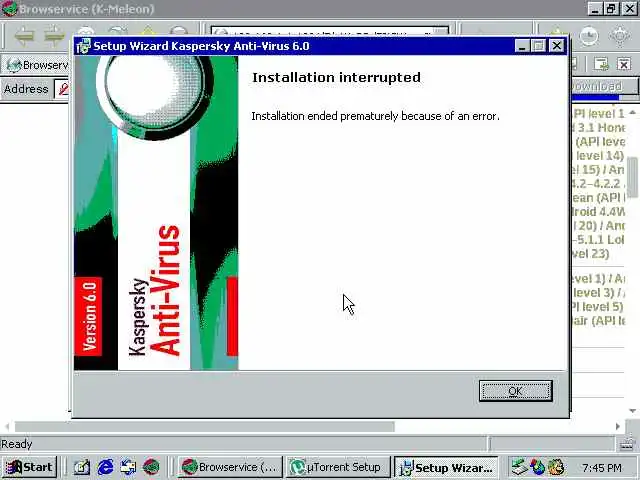640x480 pixels.
Task: Click the gear-shaped icon at K-Meleon's toolbar end
Action: [x=620, y=36]
